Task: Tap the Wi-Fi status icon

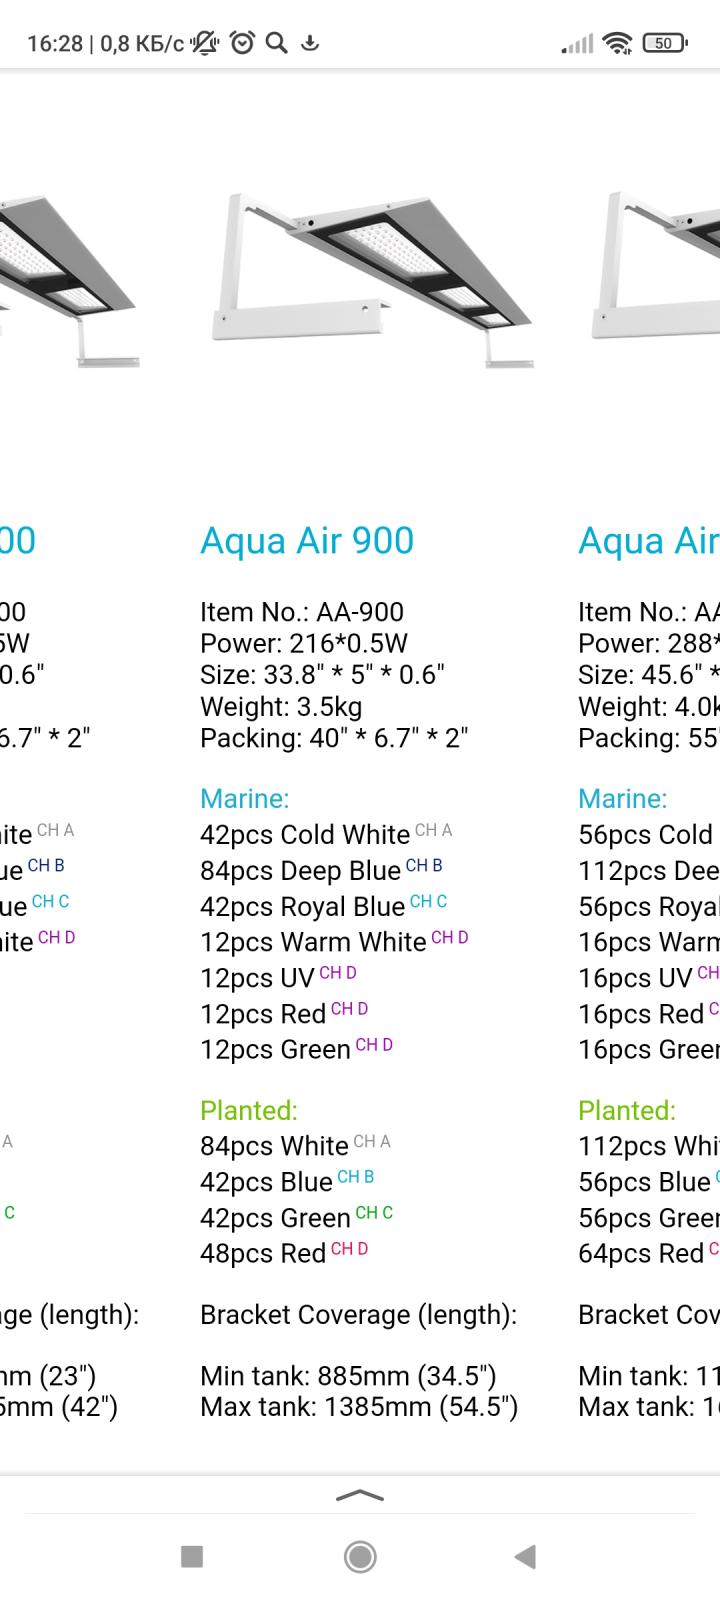Action: [619, 43]
